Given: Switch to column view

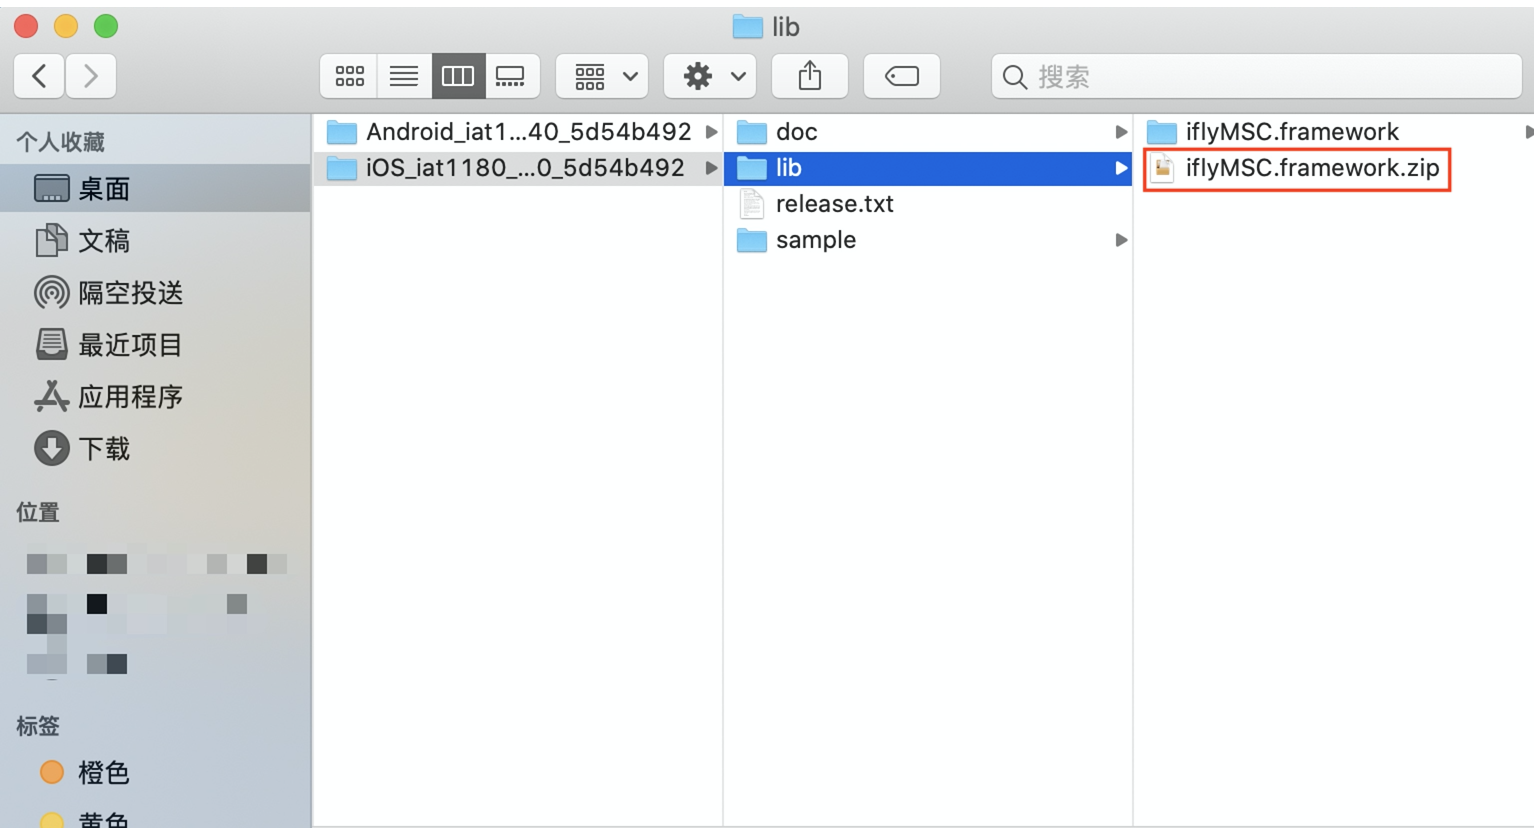Looking at the screenshot, I should [458, 76].
